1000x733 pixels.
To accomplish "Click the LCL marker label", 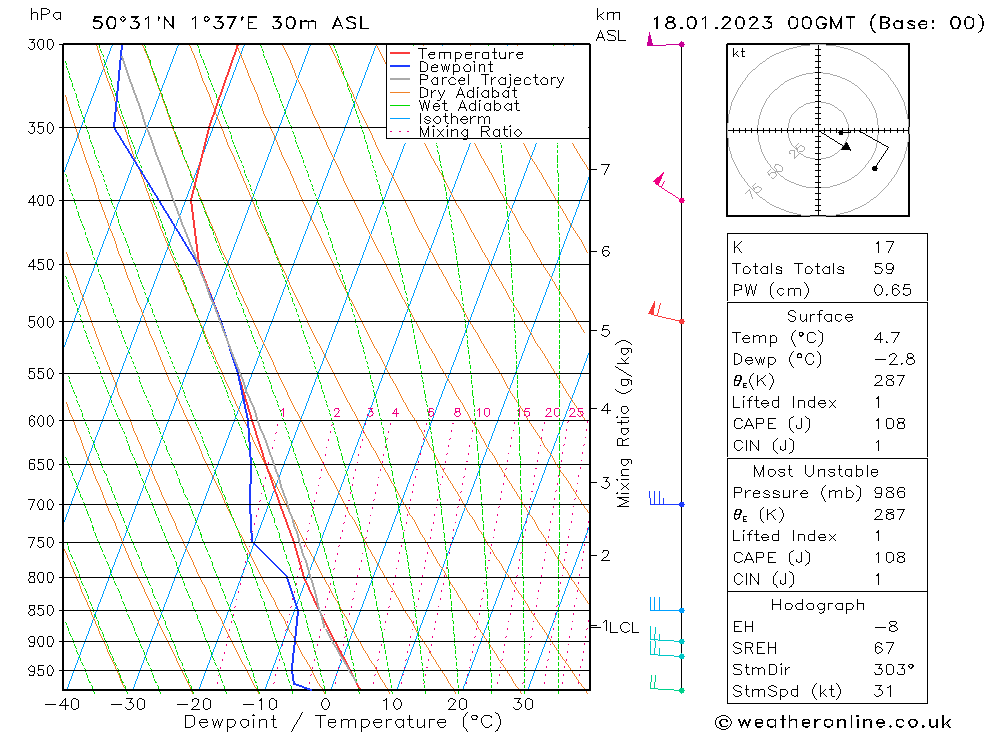I will point(624,628).
